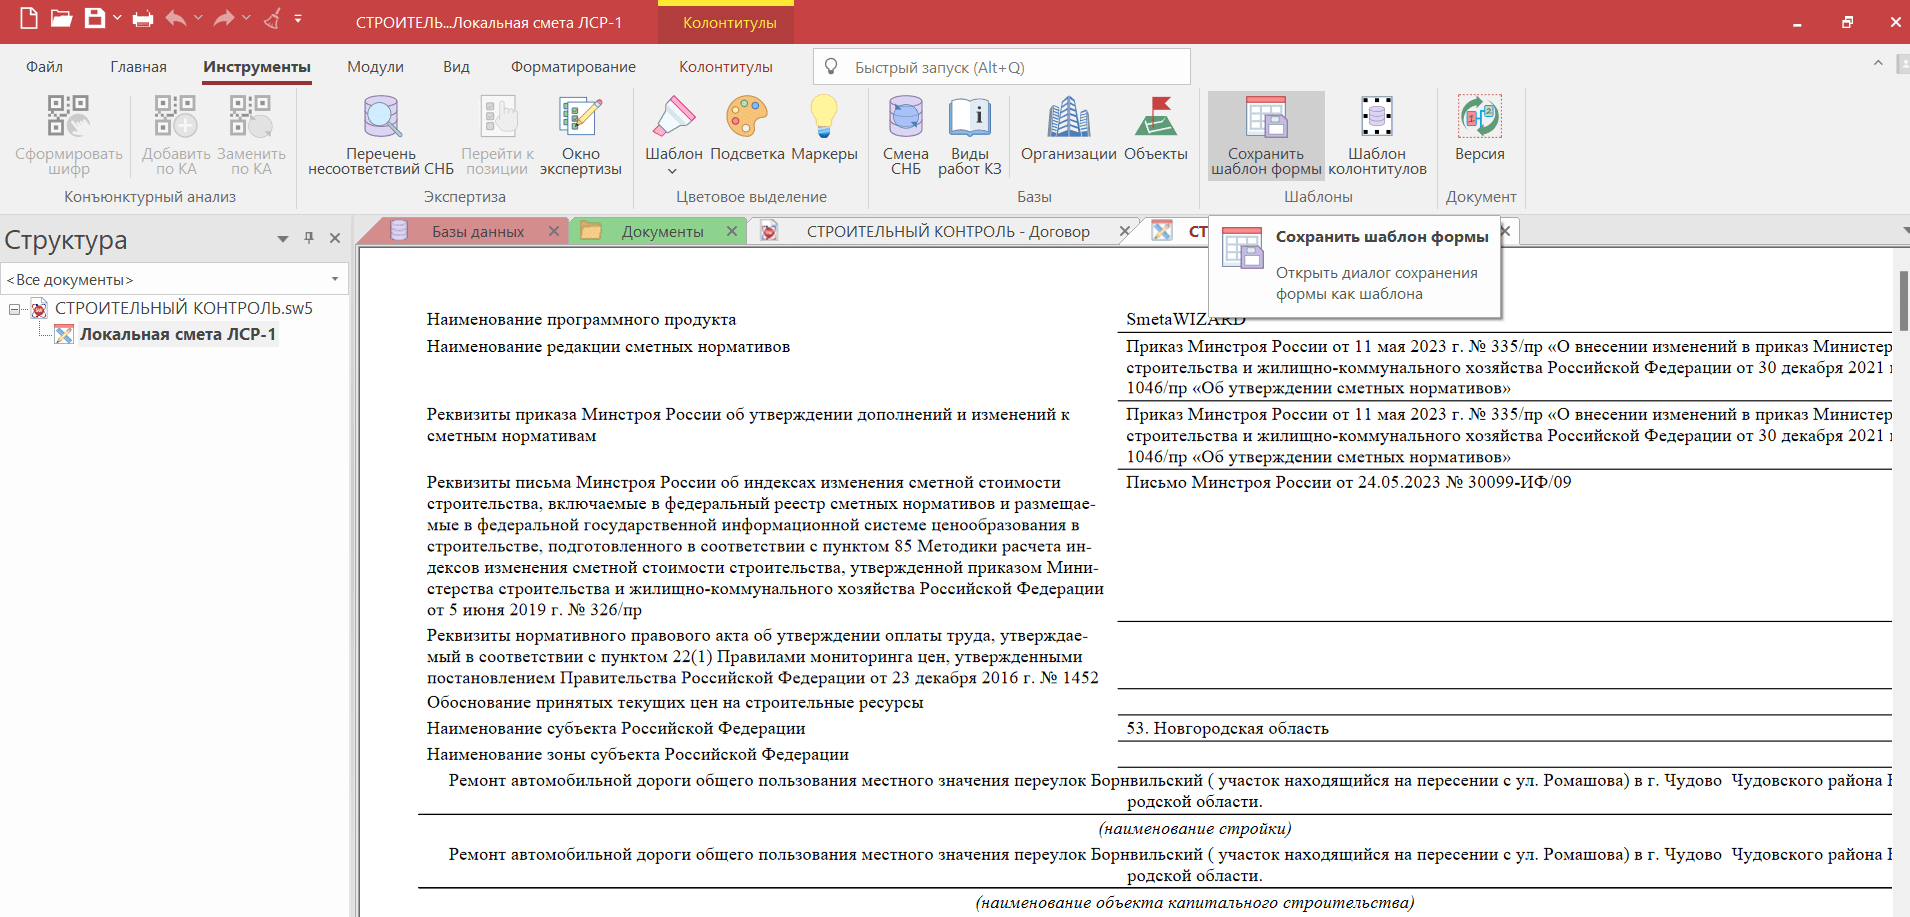Open redo history dropdown arrow

pos(246,18)
